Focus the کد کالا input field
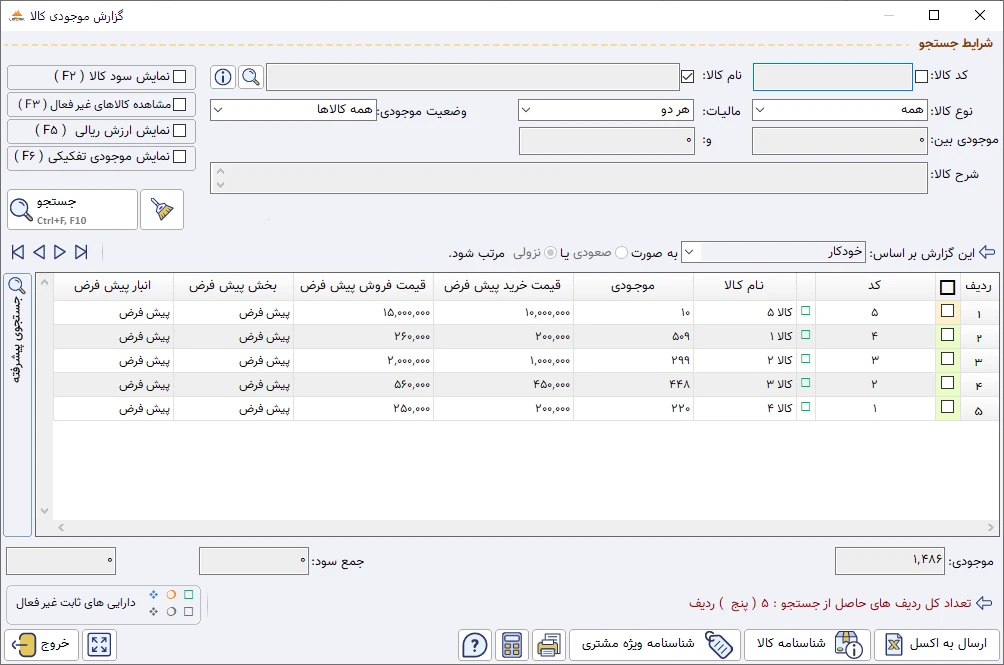 [832, 77]
